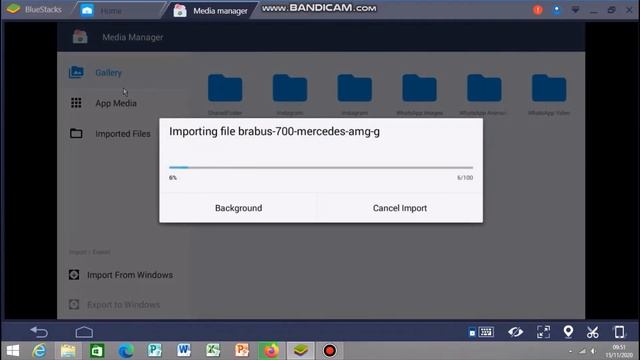
Task: Tap the Android back arrow
Action: coord(39,332)
